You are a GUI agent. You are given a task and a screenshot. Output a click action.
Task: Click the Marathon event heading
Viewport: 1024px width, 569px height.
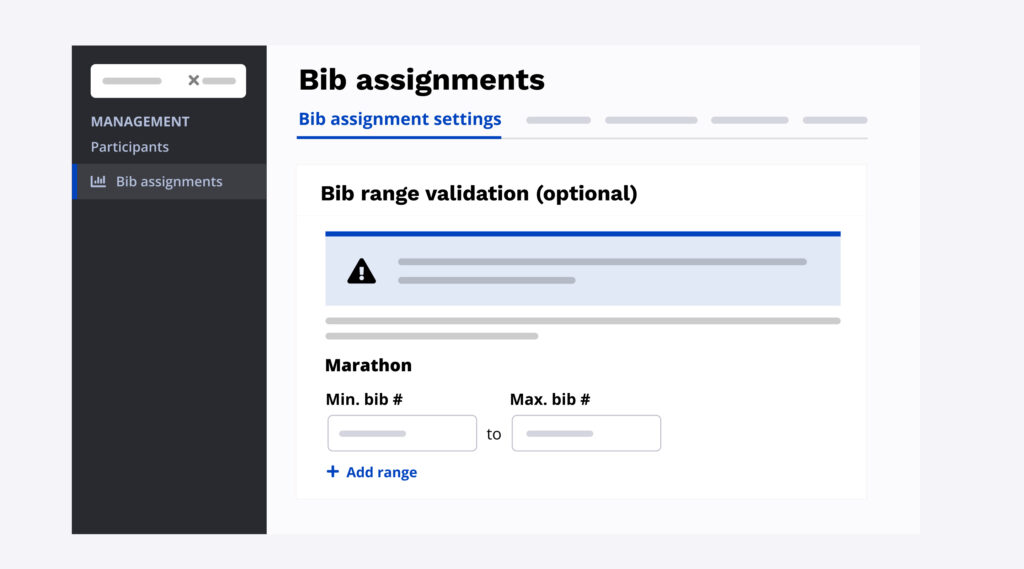[x=368, y=365]
